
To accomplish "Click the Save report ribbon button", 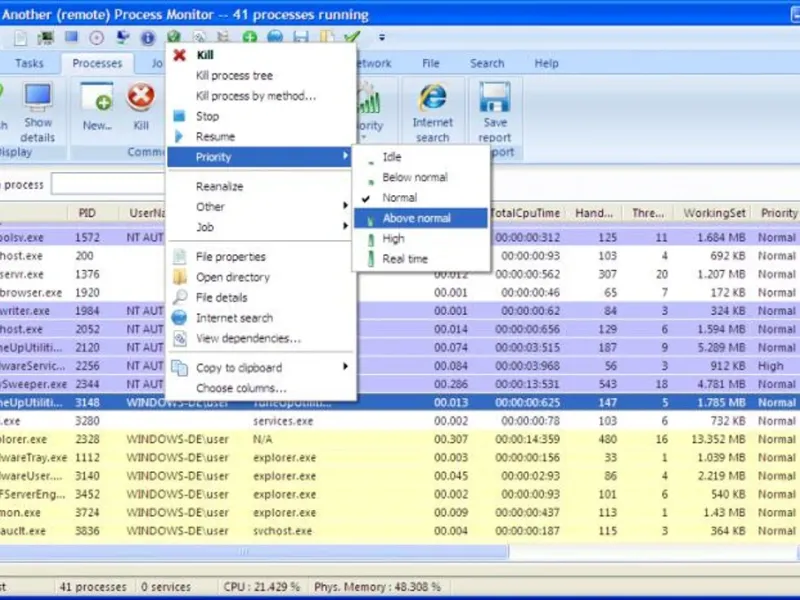I will [494, 113].
